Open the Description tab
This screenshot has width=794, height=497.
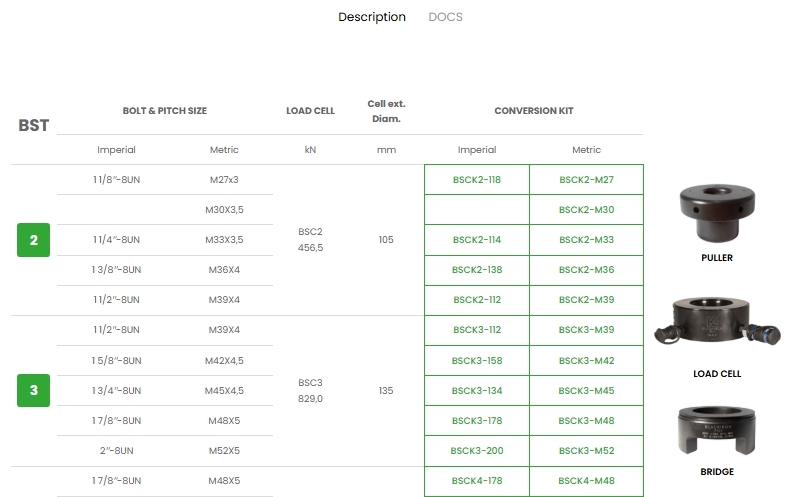tap(372, 17)
